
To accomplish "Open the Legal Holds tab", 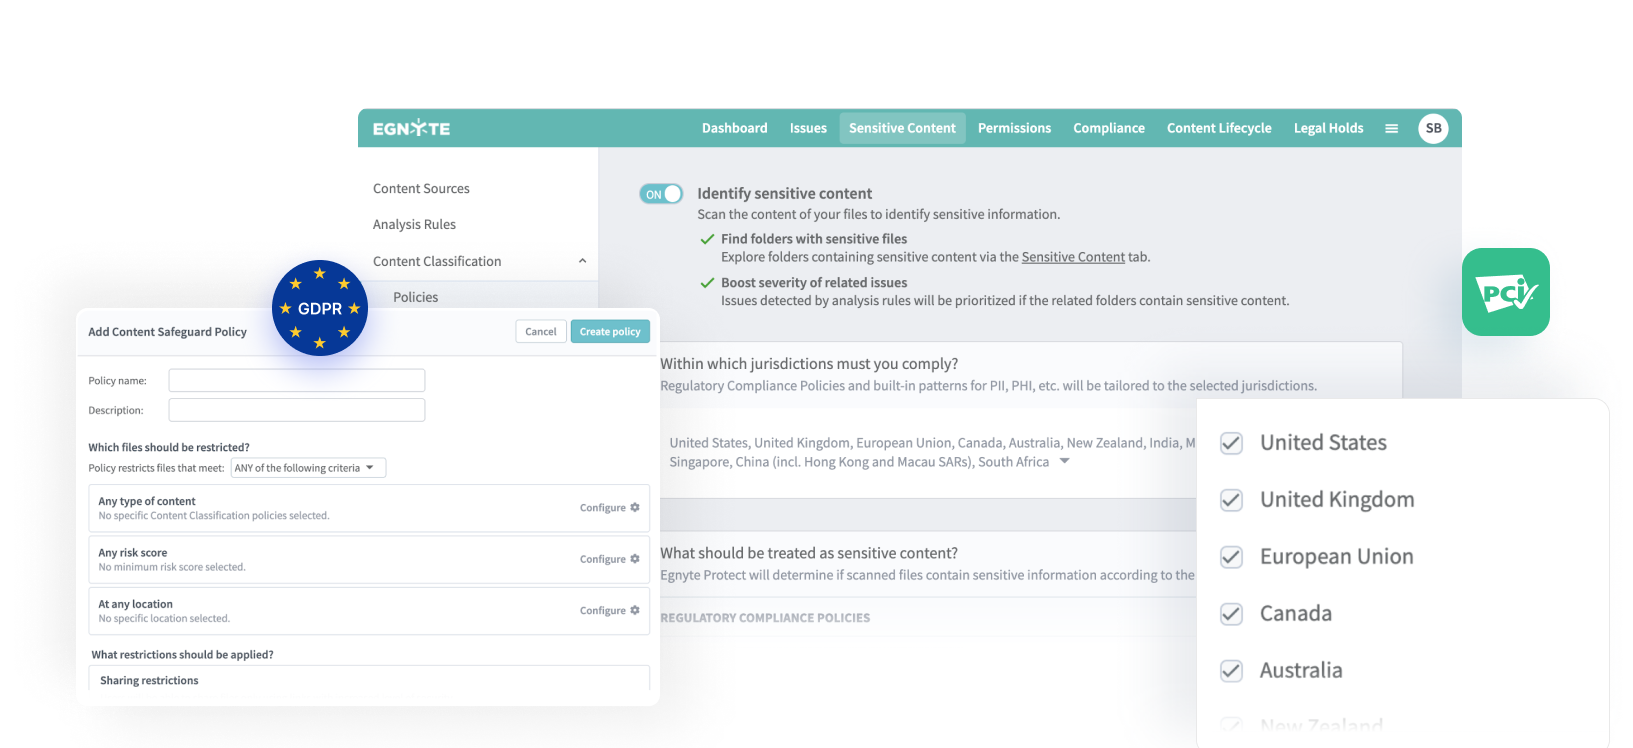I will click(1328, 128).
